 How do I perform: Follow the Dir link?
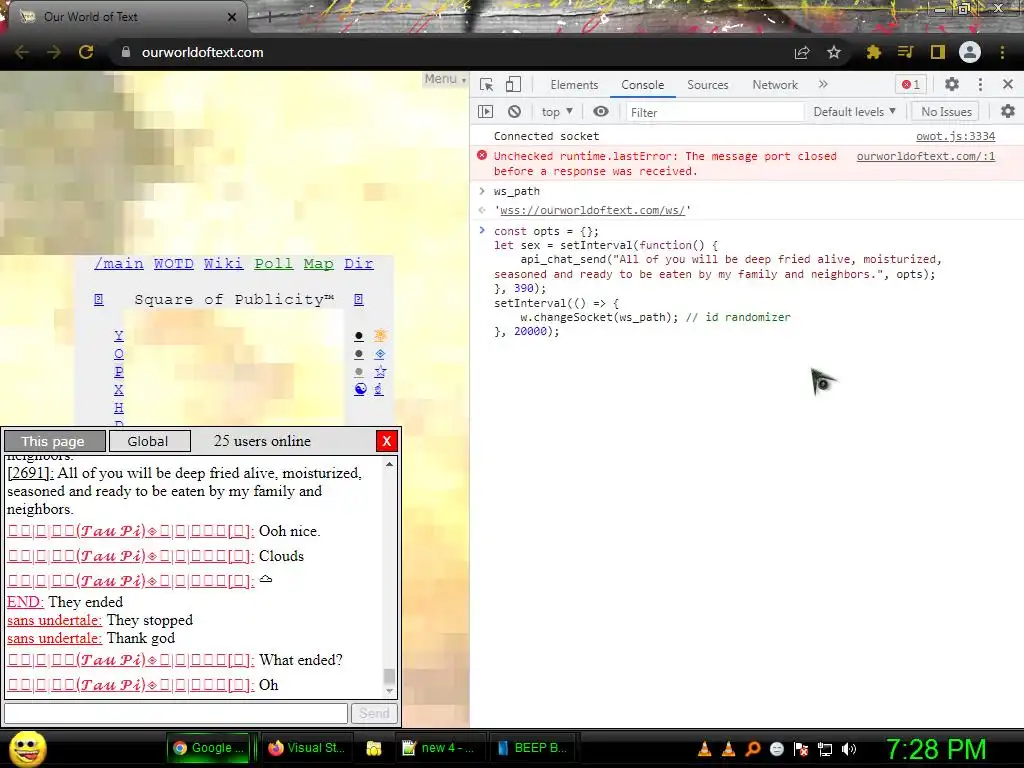pos(359,263)
